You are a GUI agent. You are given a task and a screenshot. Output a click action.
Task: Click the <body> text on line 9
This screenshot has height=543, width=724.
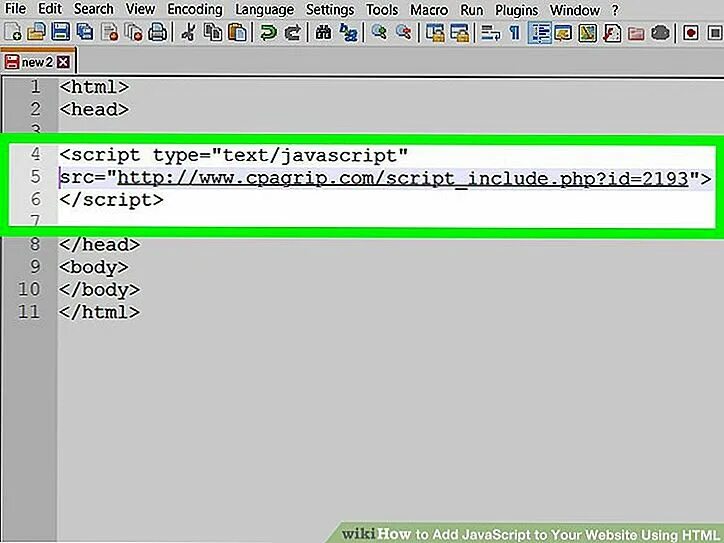94,267
